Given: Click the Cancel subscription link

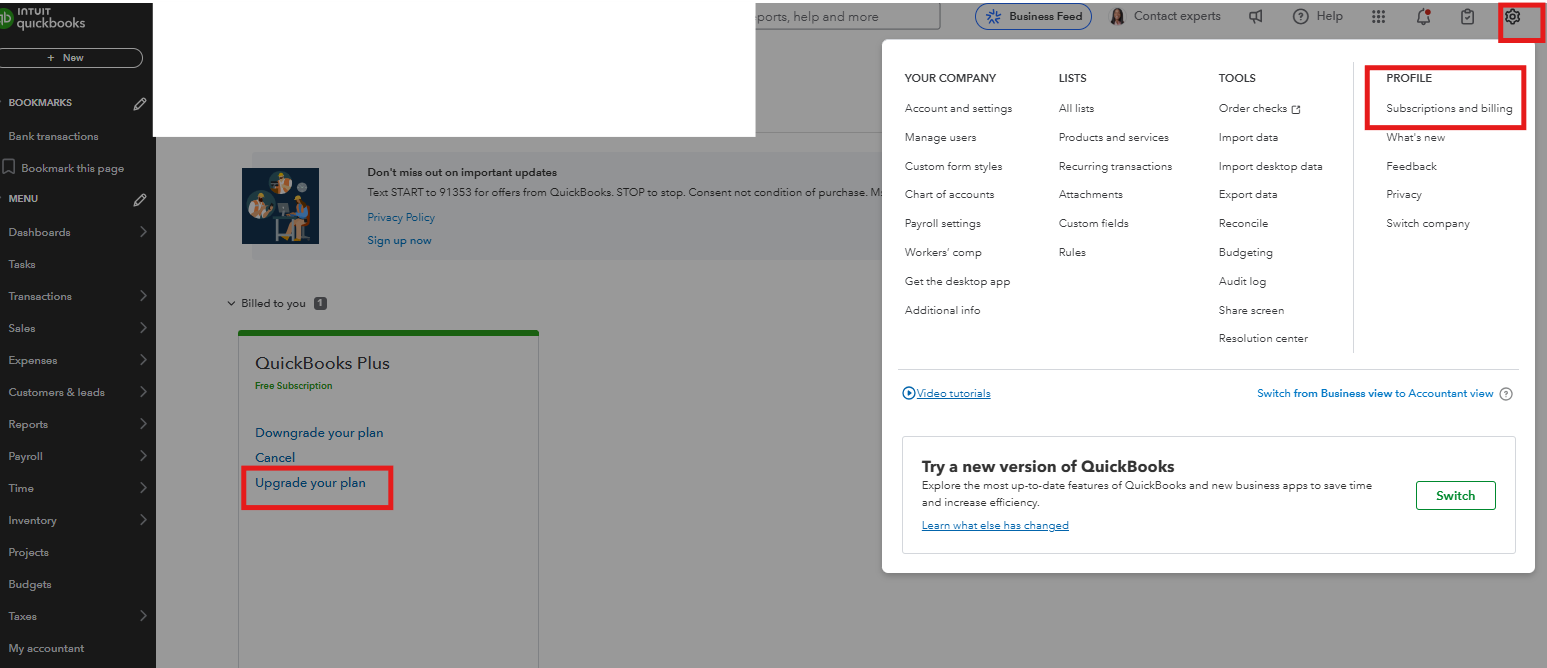Looking at the screenshot, I should [x=275, y=458].
